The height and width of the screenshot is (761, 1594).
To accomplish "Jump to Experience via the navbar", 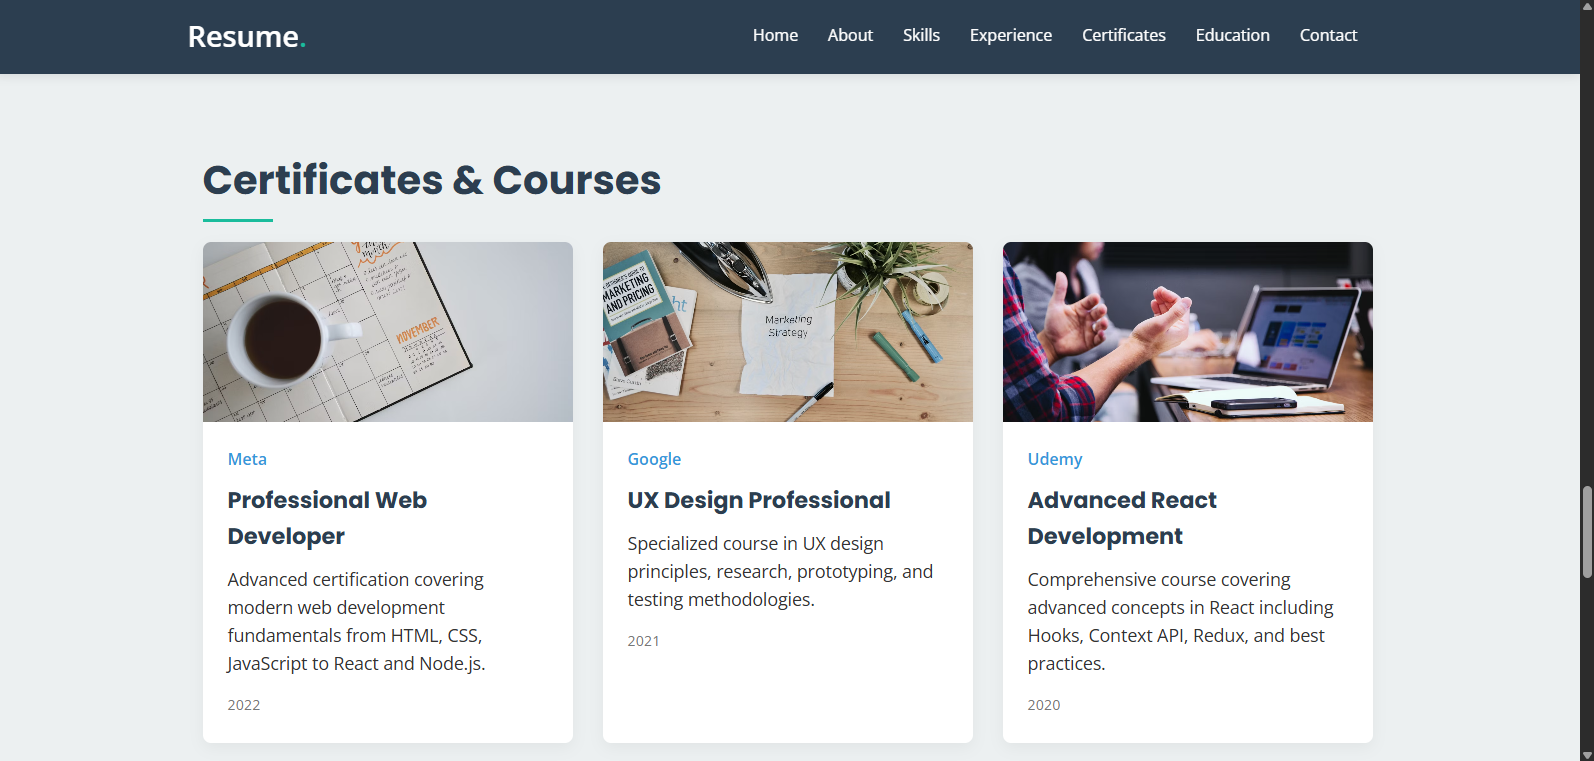I will [1010, 35].
